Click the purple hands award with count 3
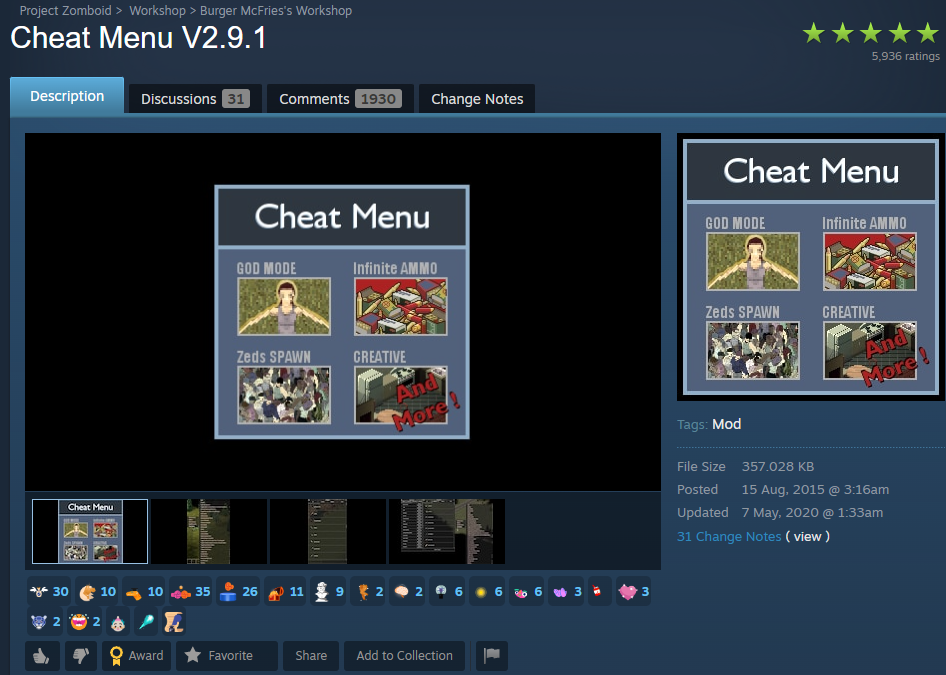 point(567,592)
